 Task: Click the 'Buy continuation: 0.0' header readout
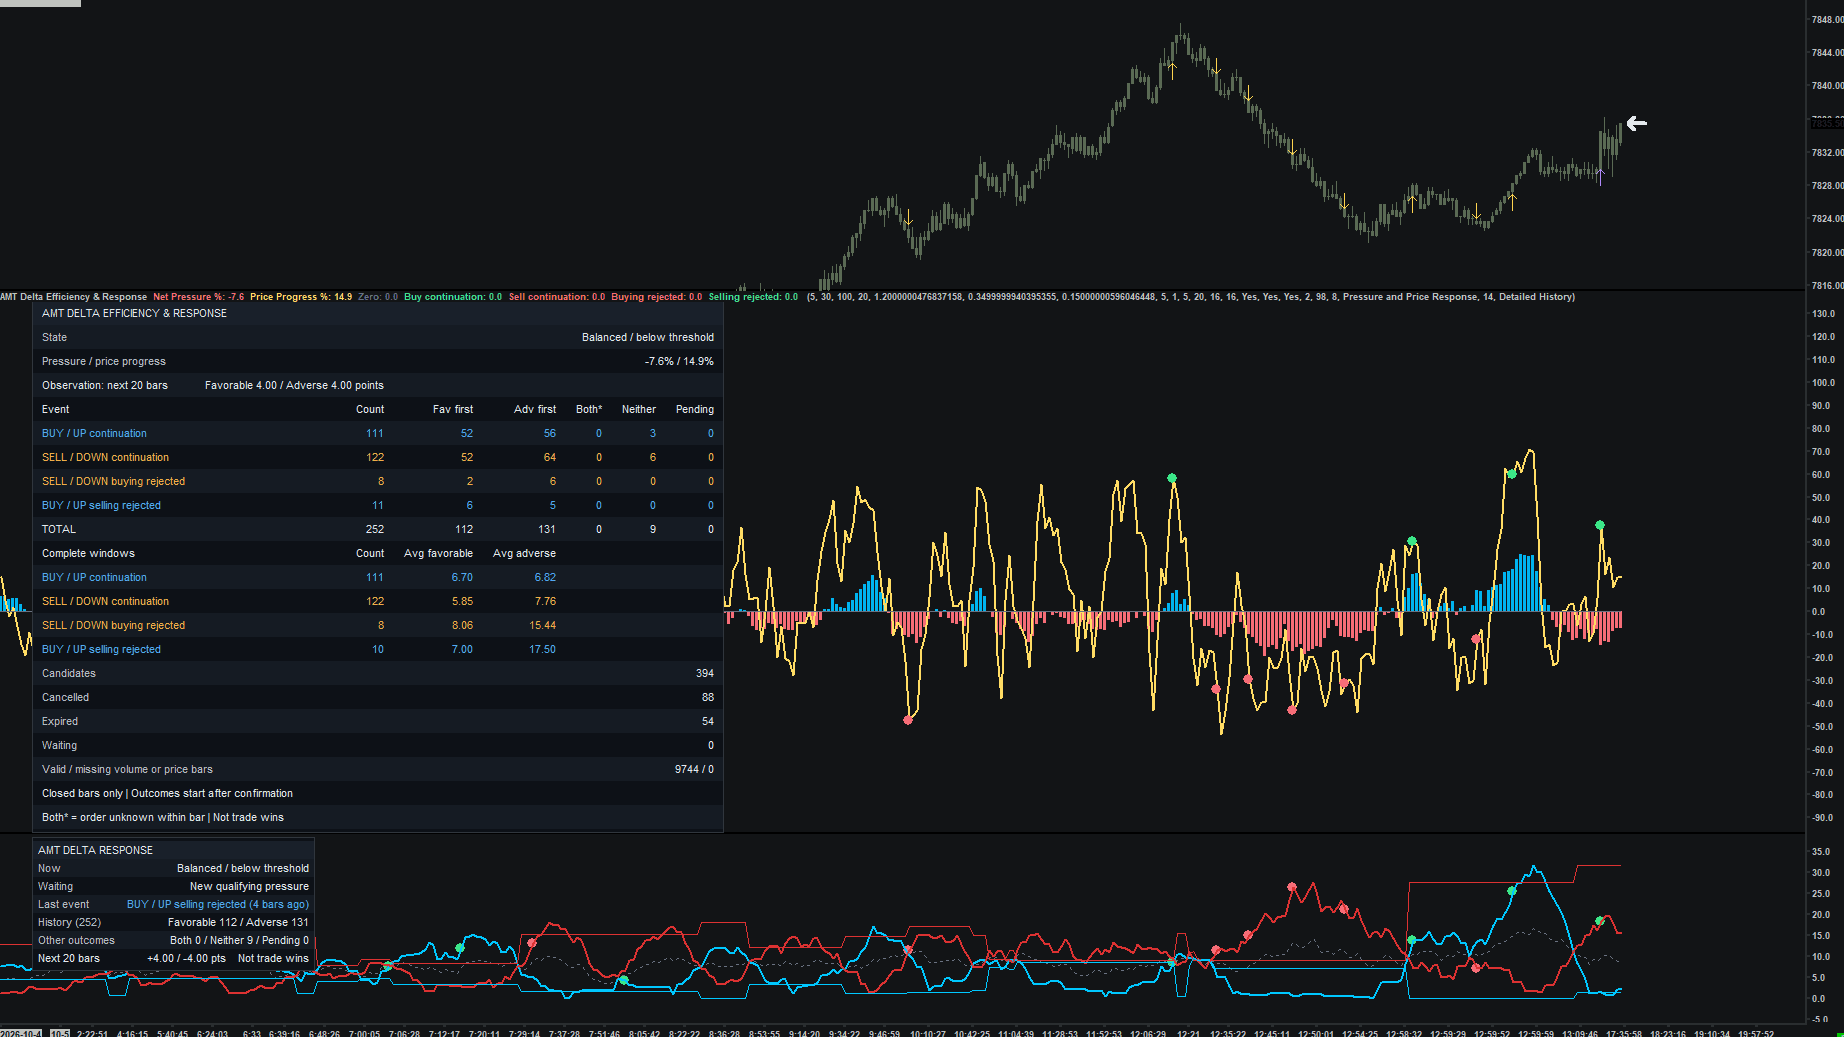pos(453,297)
